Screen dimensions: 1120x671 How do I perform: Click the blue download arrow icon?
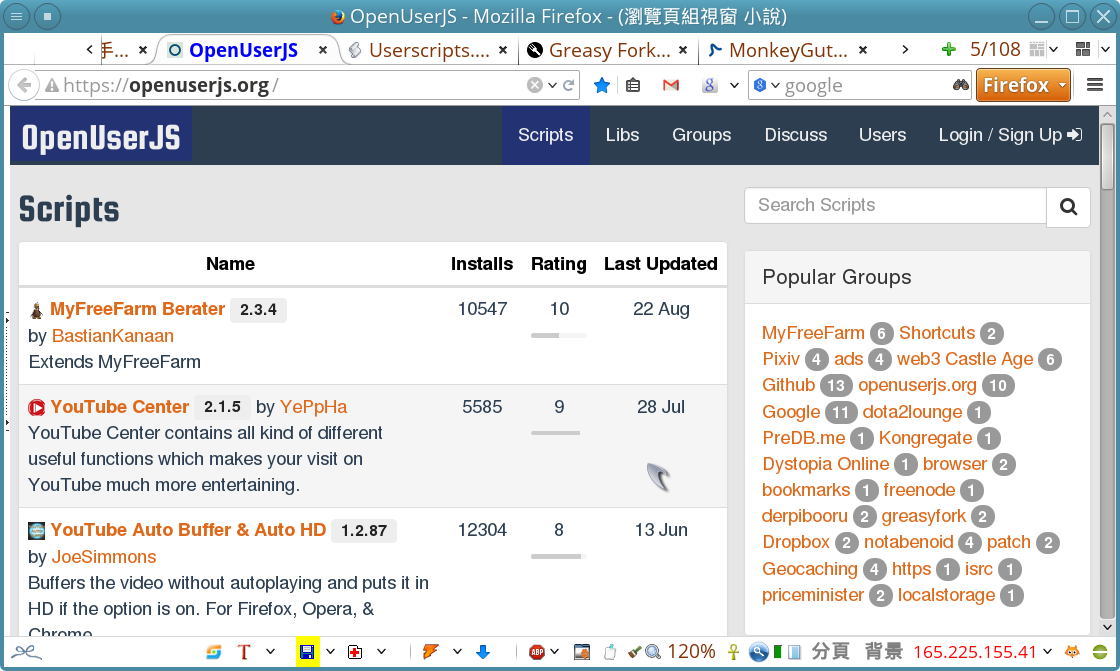[483, 652]
